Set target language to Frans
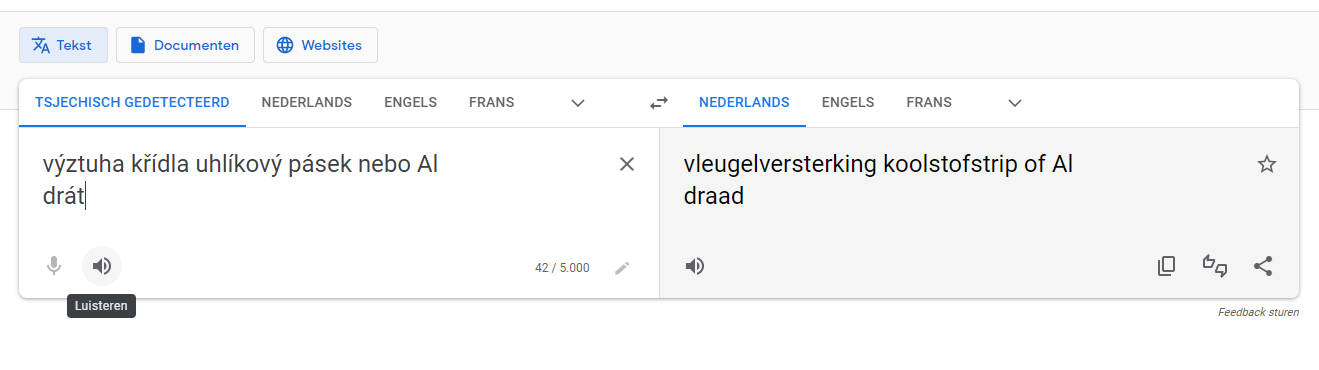This screenshot has width=1319, height=370. coord(929,102)
